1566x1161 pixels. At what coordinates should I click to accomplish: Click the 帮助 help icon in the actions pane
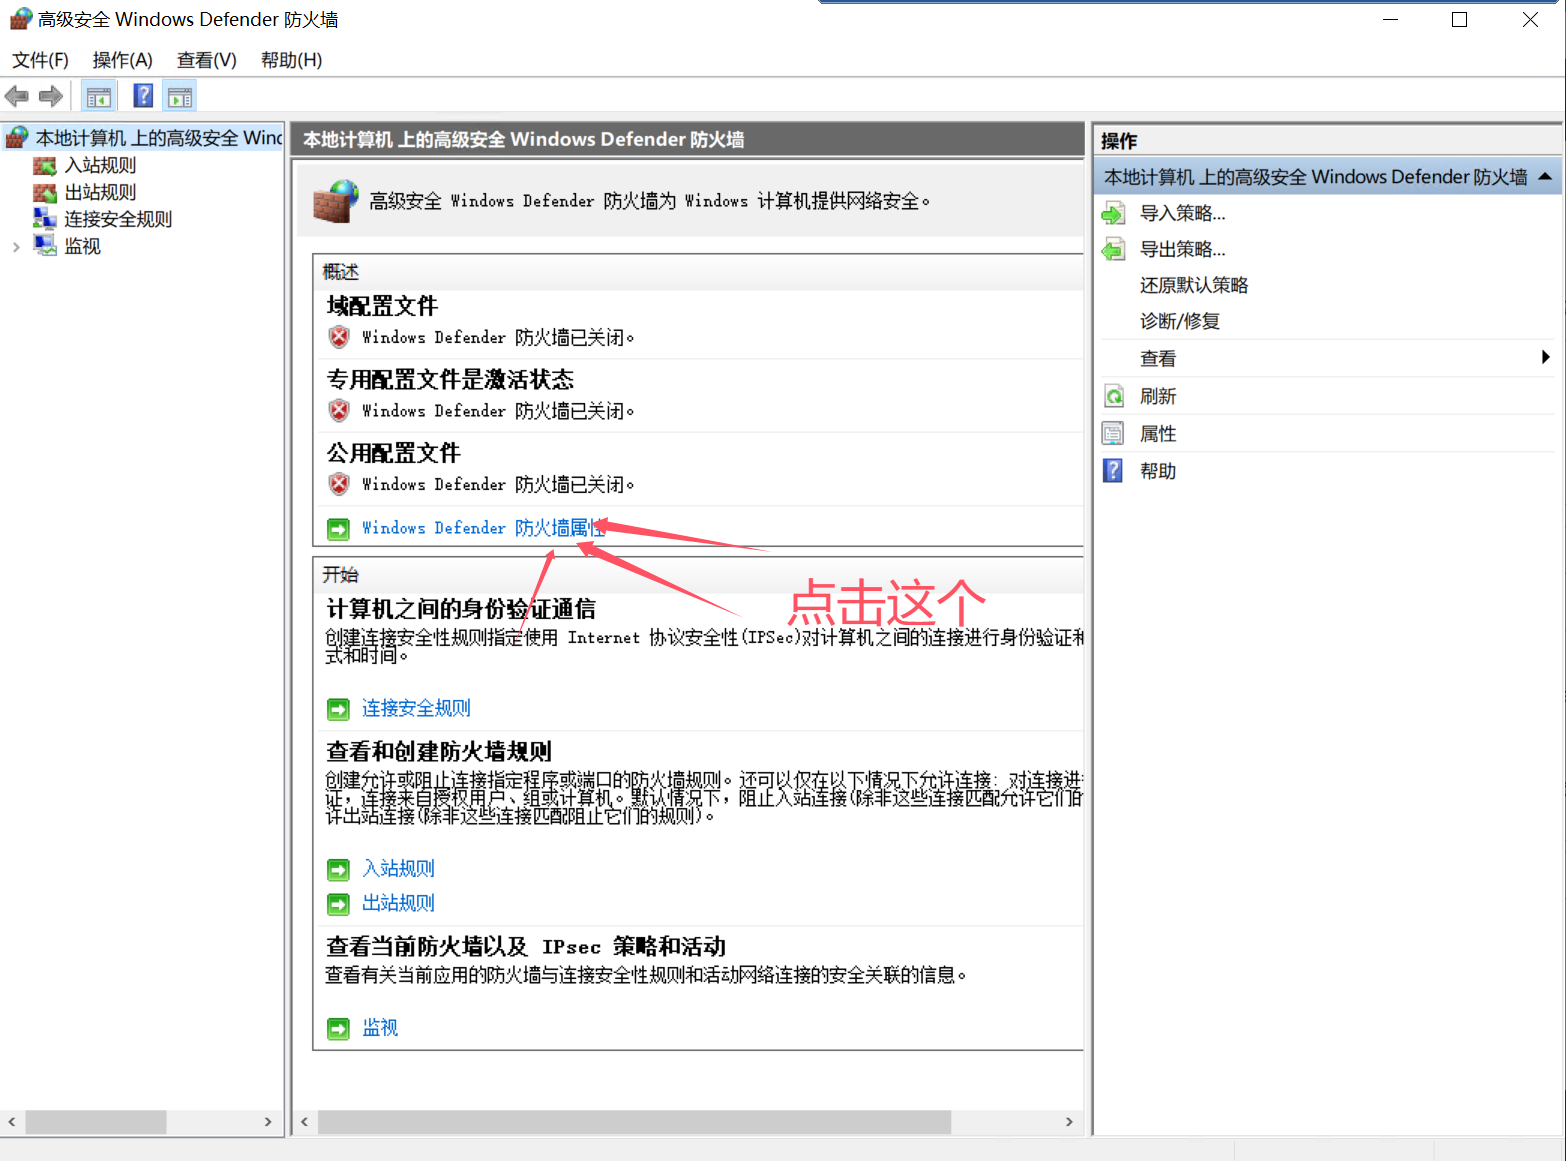(1113, 470)
